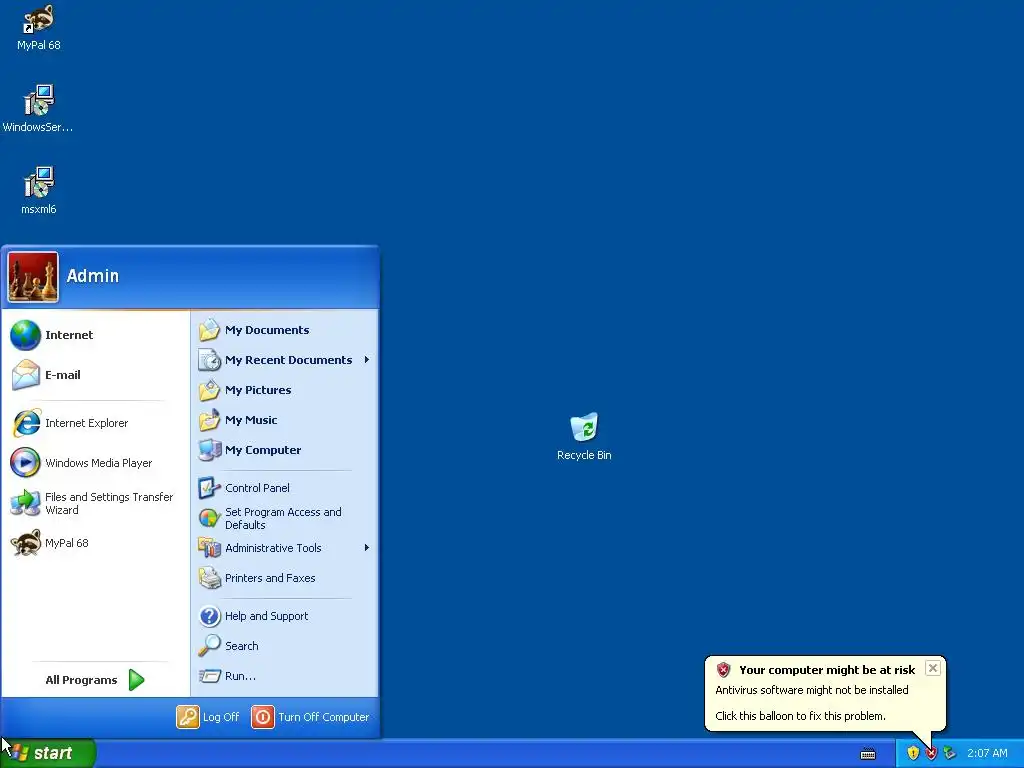Click the Admin user name text

[x=93, y=276]
